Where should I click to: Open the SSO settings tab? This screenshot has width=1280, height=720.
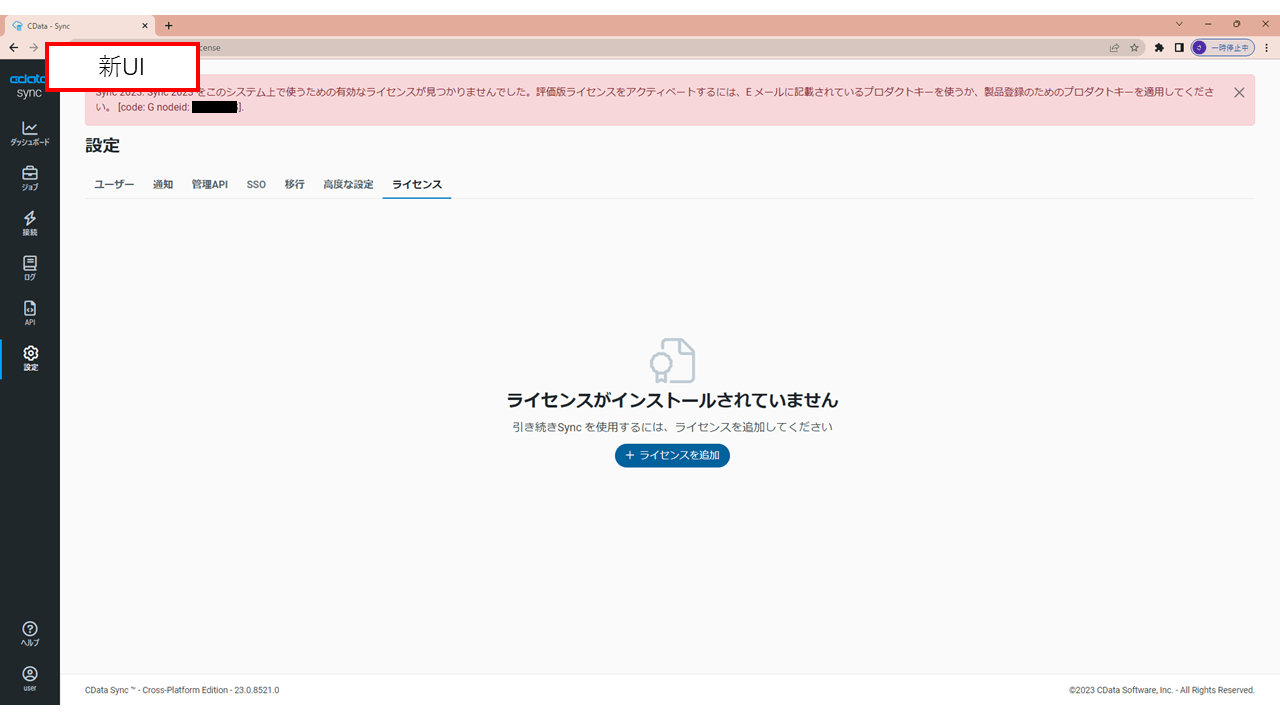[x=256, y=184]
